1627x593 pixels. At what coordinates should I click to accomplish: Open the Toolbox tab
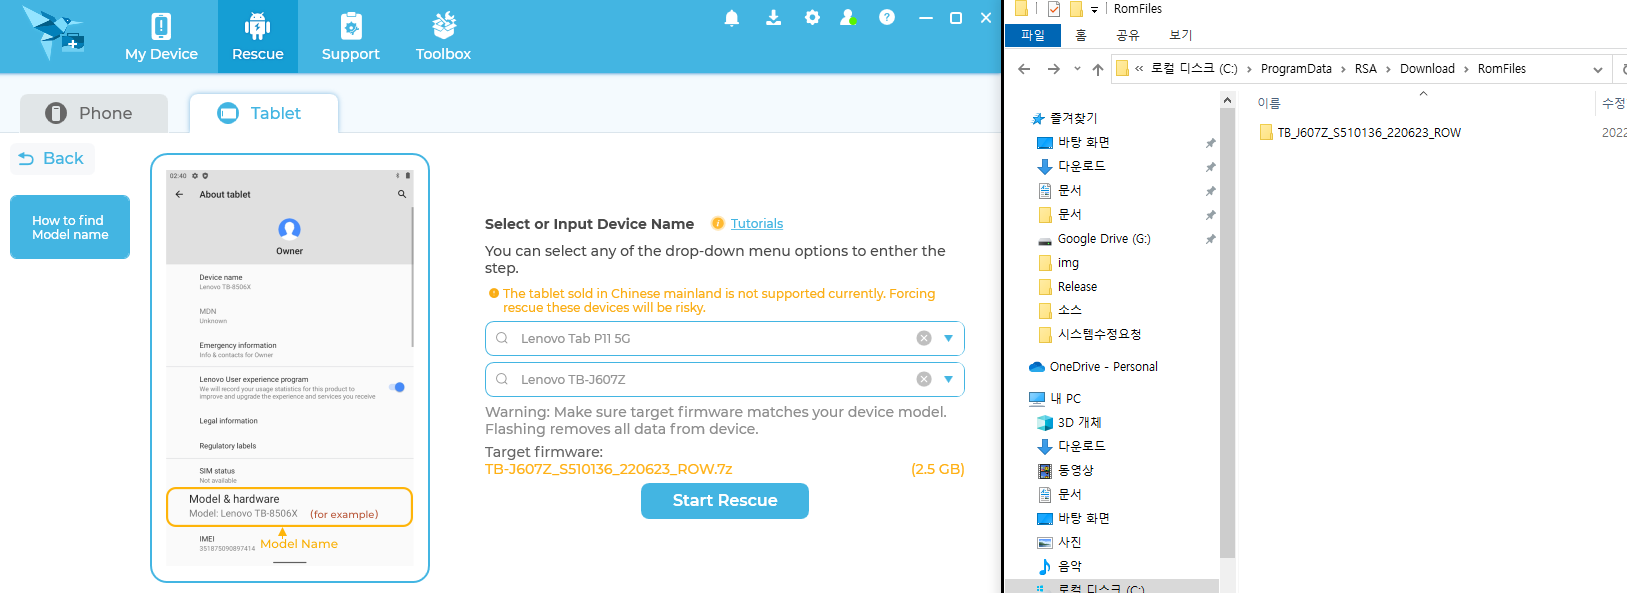click(x=443, y=37)
